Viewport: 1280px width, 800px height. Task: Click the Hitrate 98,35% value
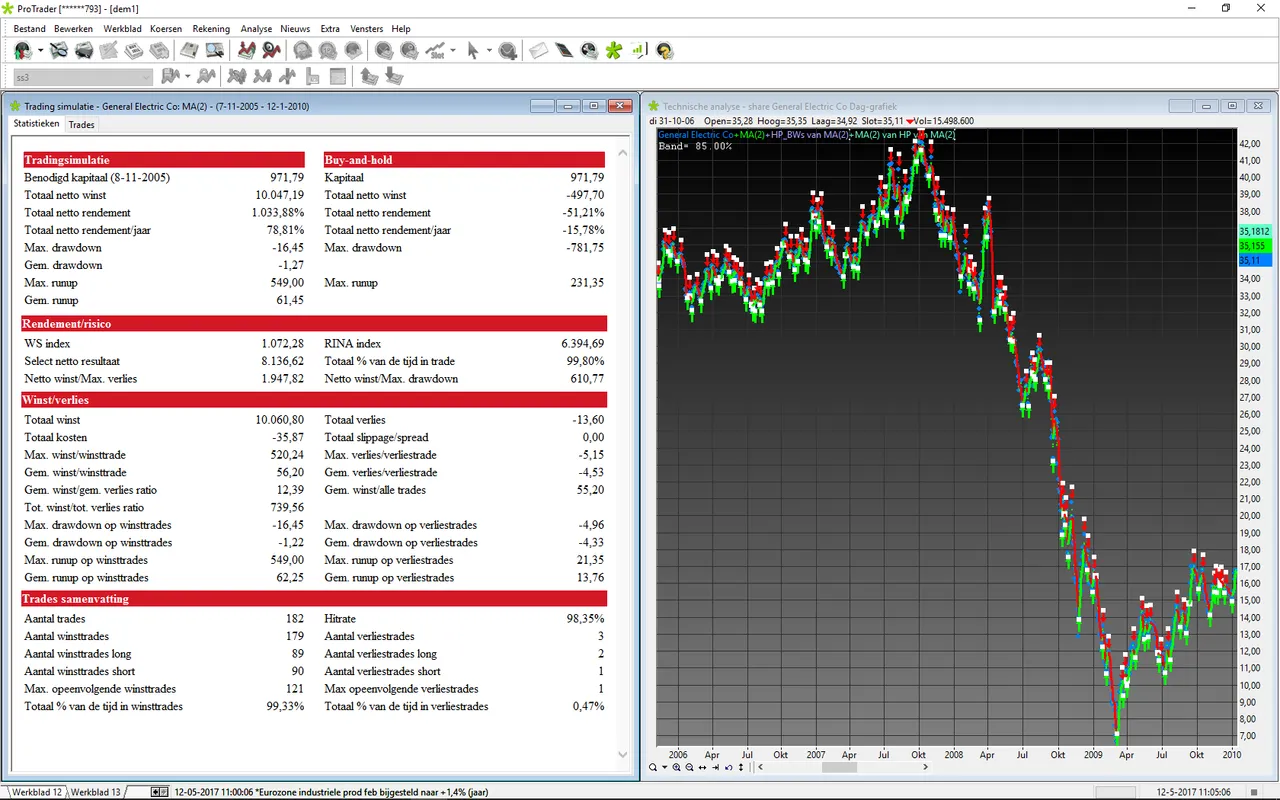pyautogui.click(x=585, y=619)
